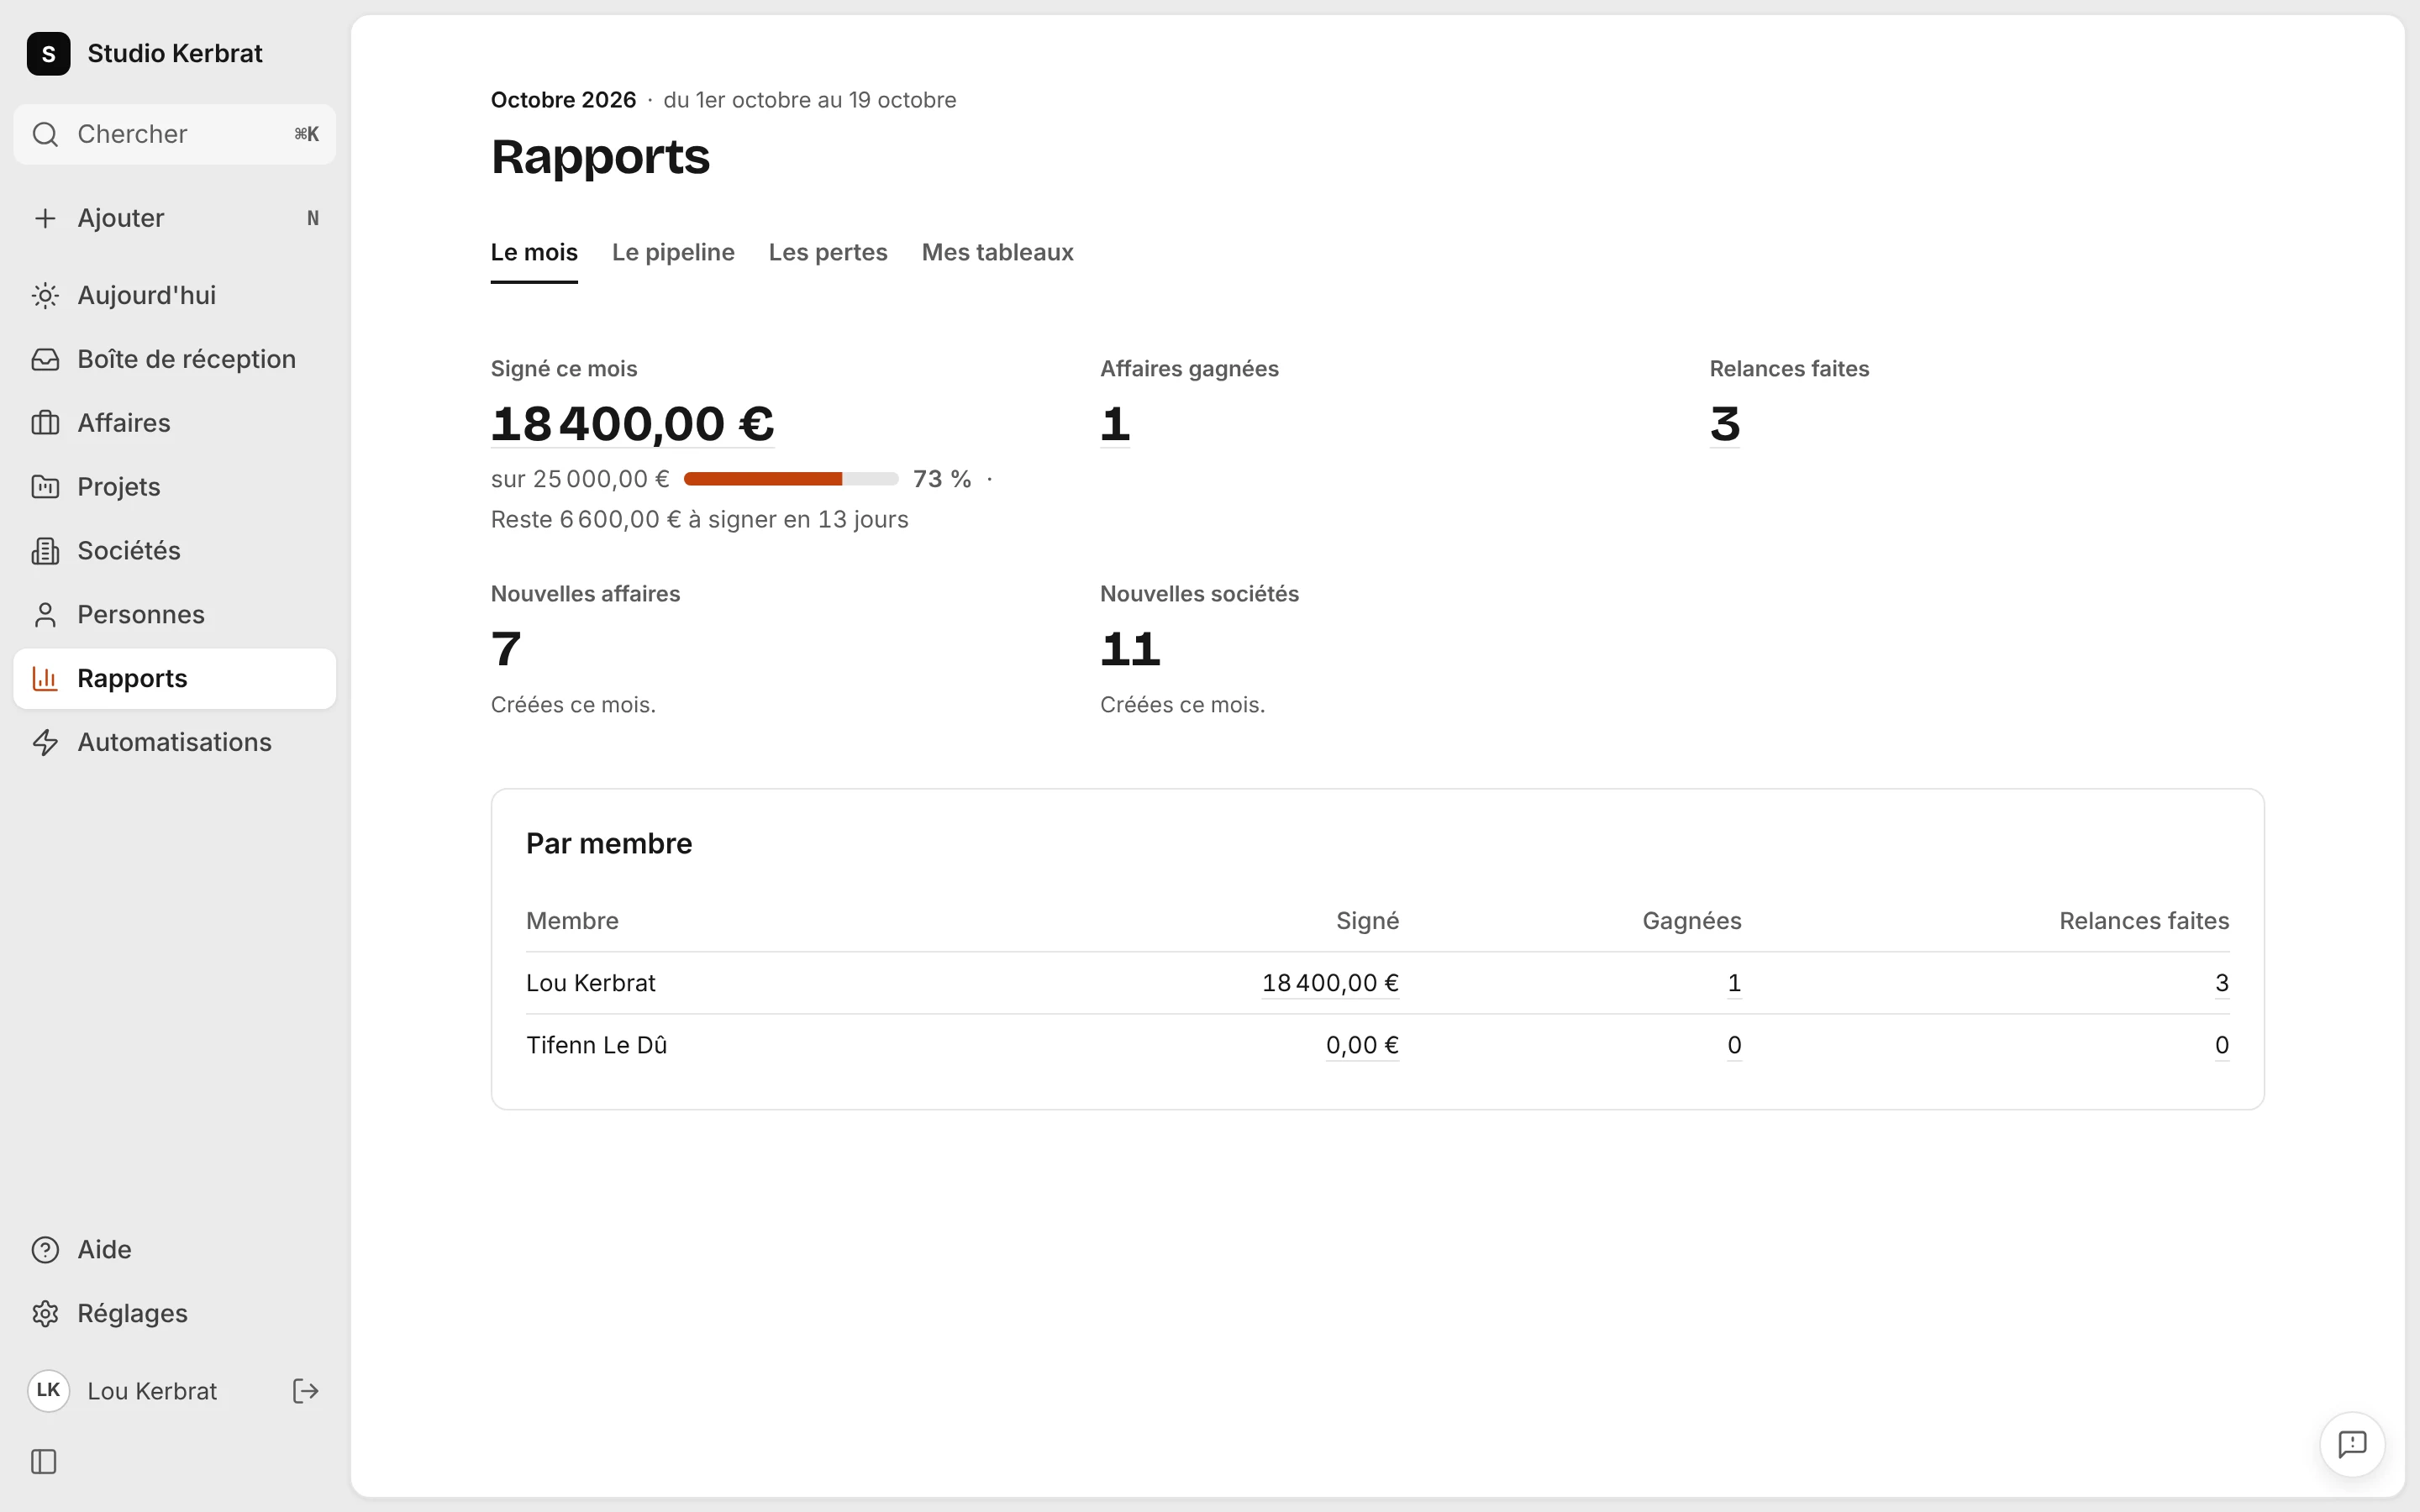Open the Aide help icon
Screen dimensions: 2420x1512
[45, 1249]
